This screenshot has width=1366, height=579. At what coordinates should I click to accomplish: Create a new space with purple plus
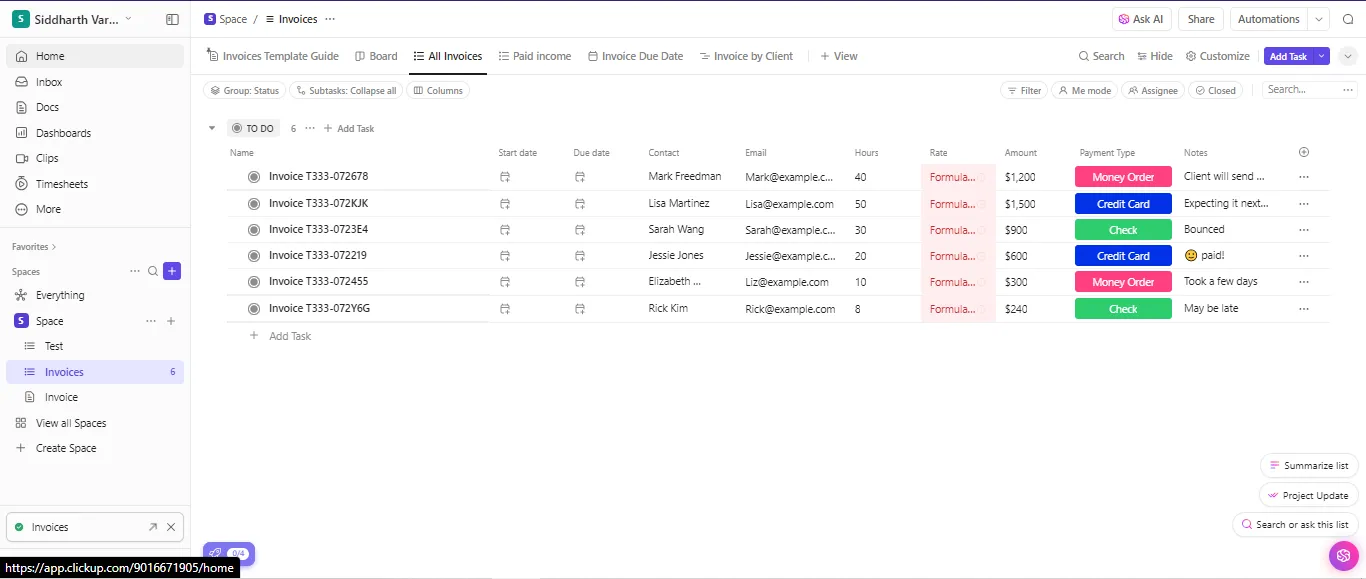(x=172, y=271)
